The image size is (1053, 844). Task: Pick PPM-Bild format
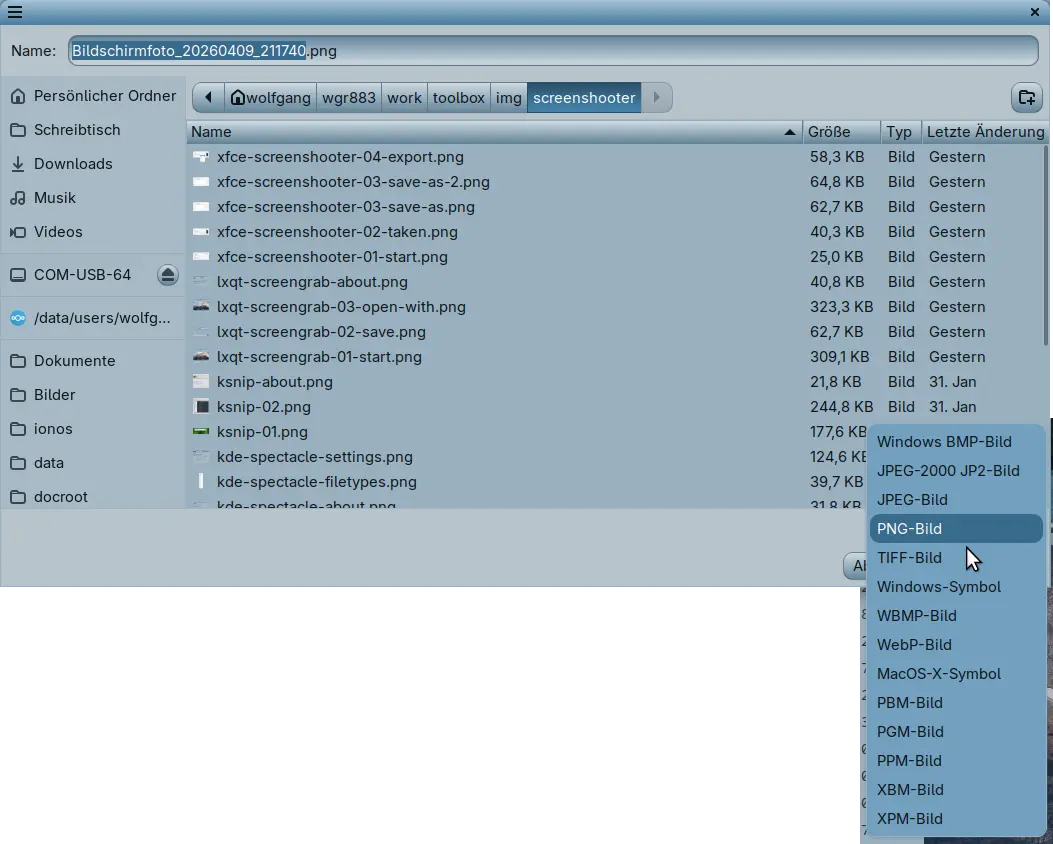(956, 761)
